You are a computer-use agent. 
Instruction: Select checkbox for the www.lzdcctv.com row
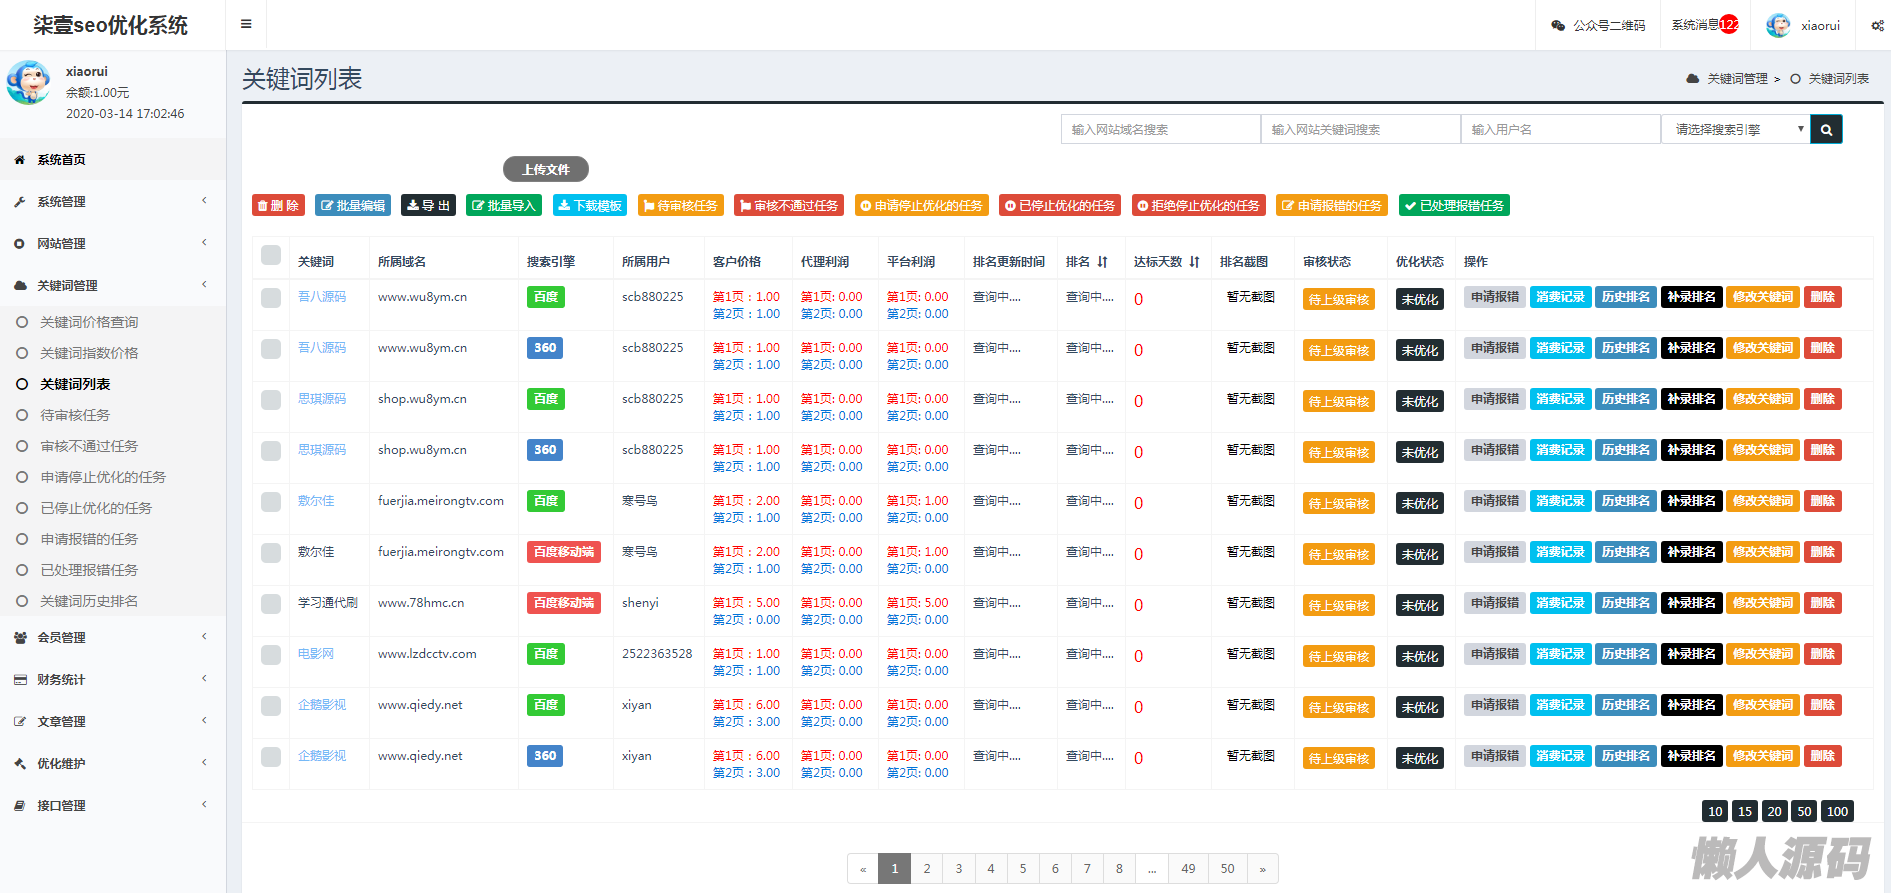tap(271, 655)
